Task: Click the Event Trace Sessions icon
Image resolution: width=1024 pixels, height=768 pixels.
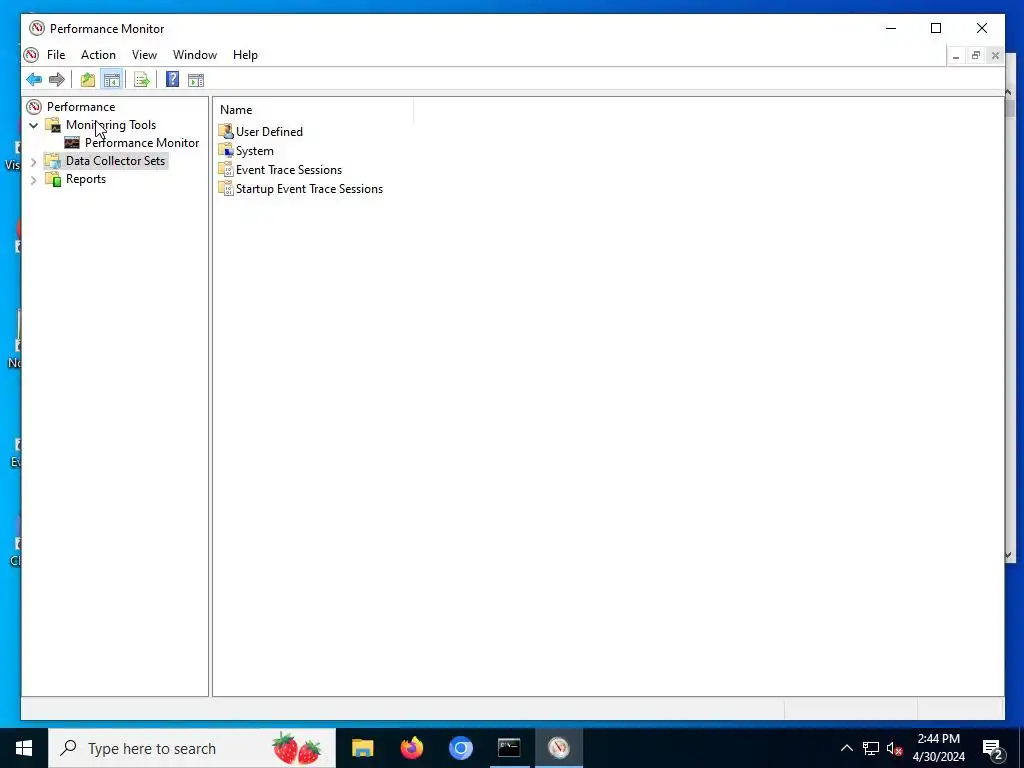Action: pyautogui.click(x=226, y=170)
